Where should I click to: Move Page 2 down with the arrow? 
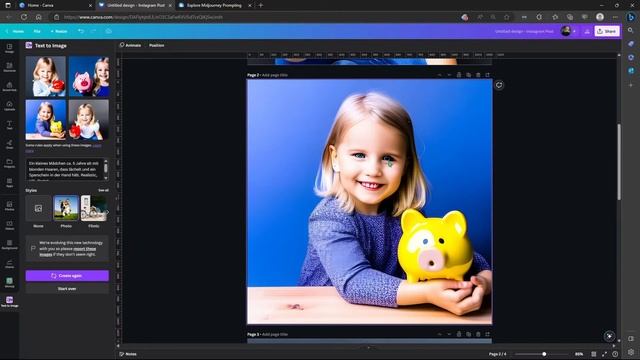point(449,75)
